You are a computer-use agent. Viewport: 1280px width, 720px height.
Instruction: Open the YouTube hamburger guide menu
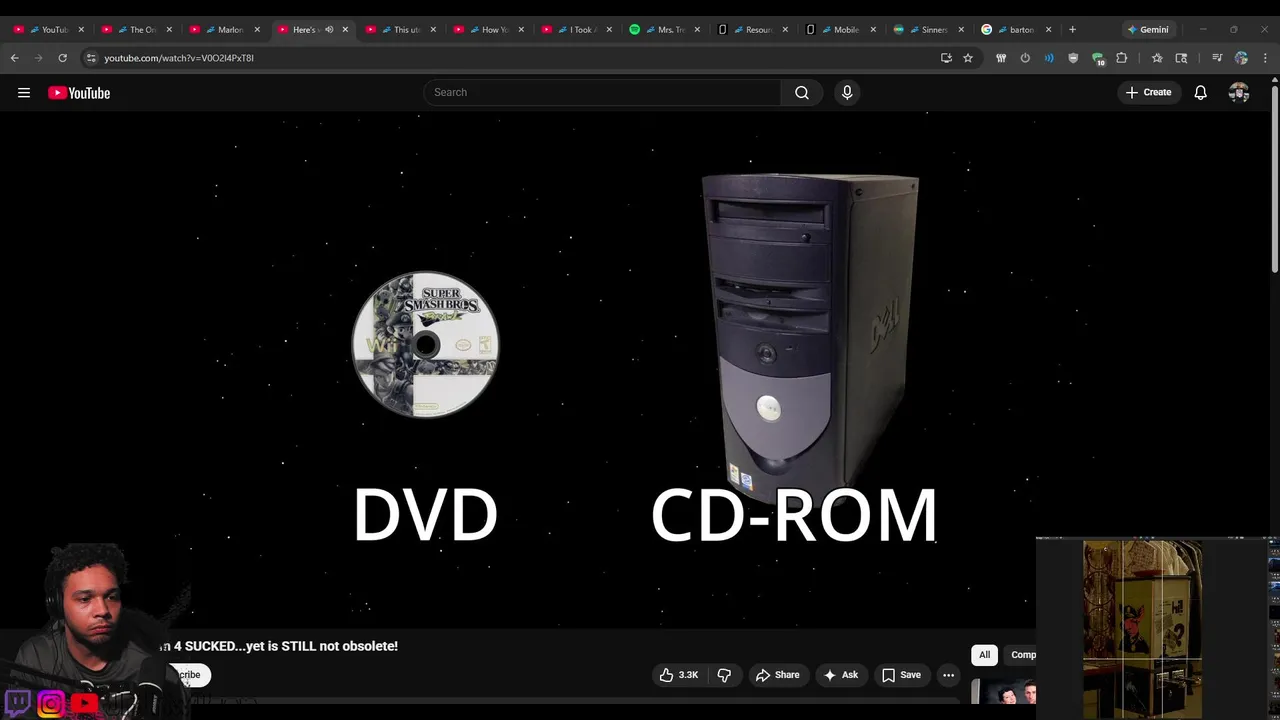(24, 93)
